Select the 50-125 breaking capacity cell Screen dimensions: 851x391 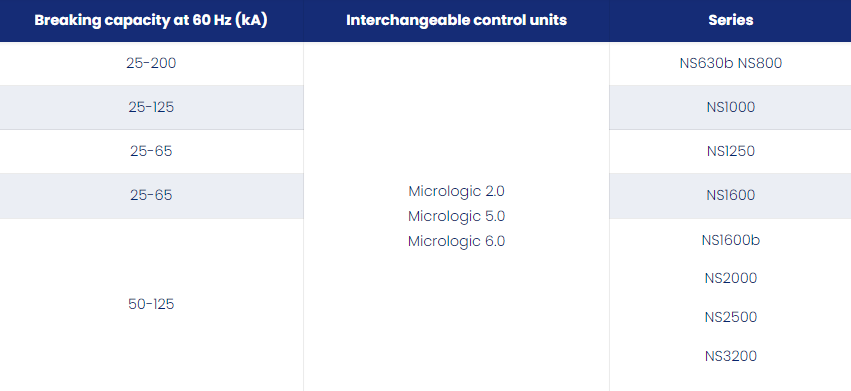coord(151,305)
